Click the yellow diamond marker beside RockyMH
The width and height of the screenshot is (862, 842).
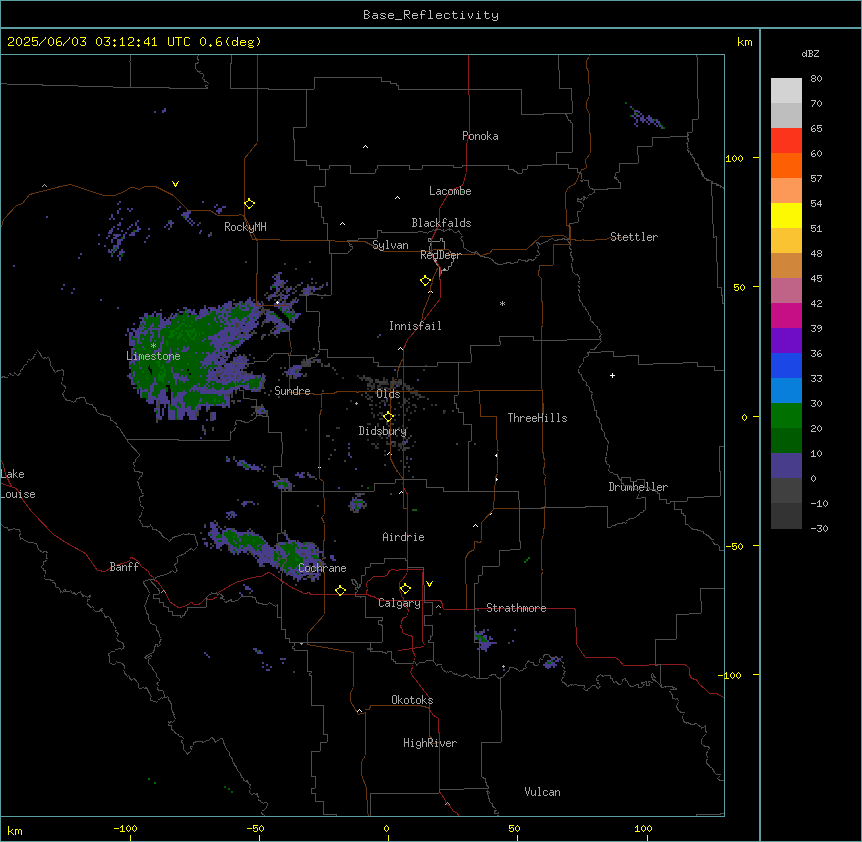click(249, 204)
